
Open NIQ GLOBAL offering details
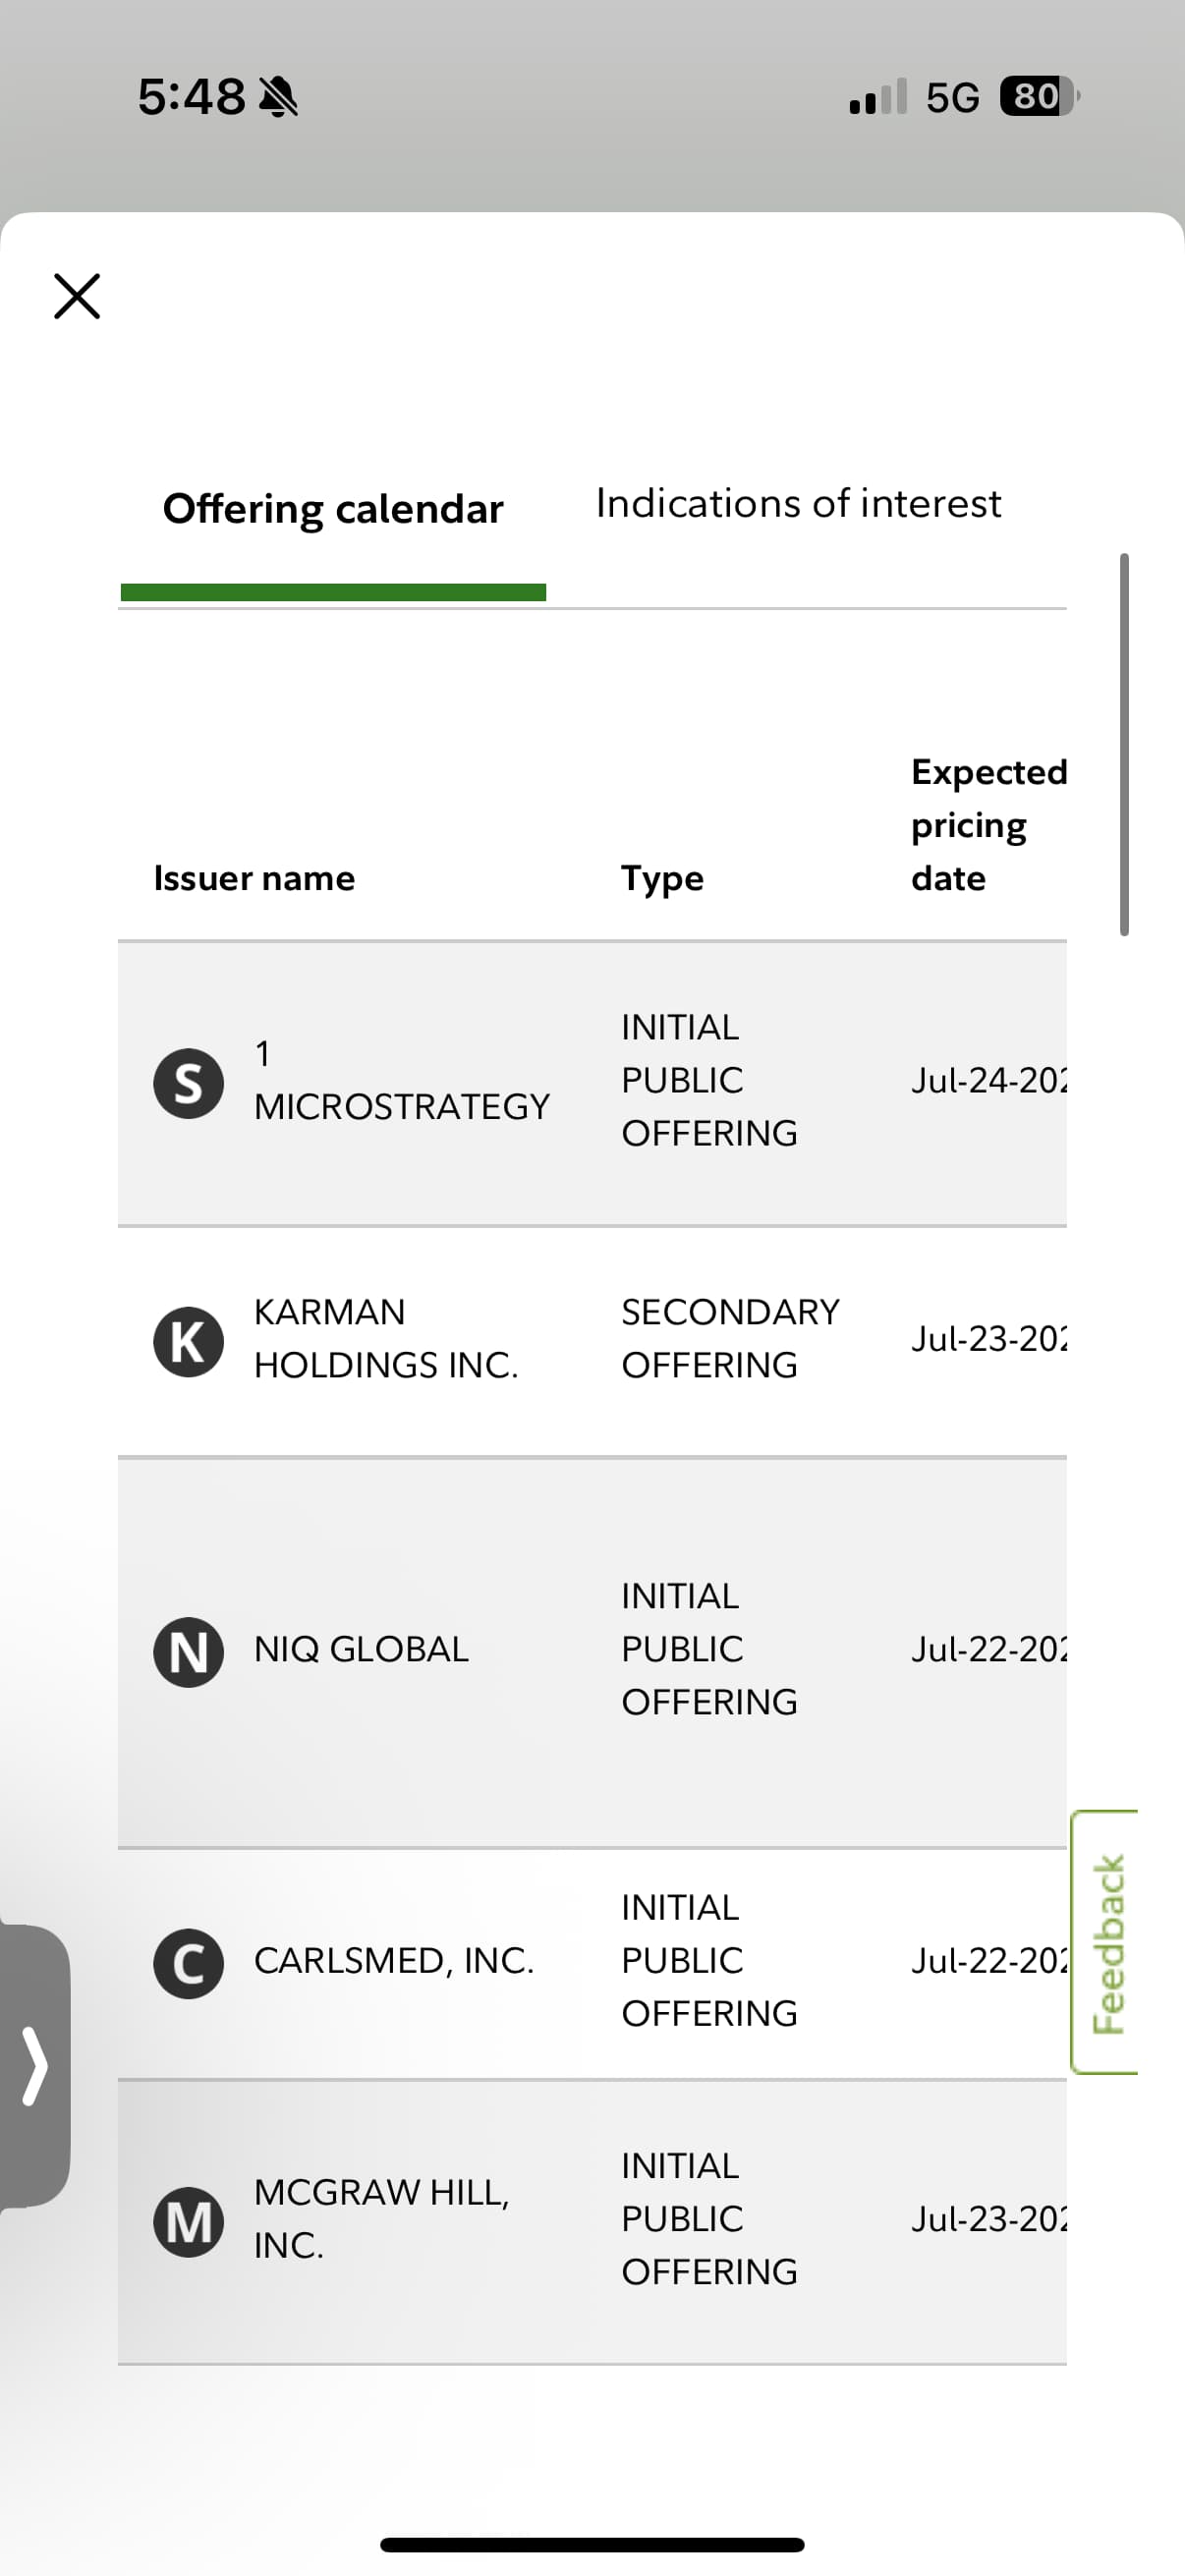click(x=361, y=1650)
